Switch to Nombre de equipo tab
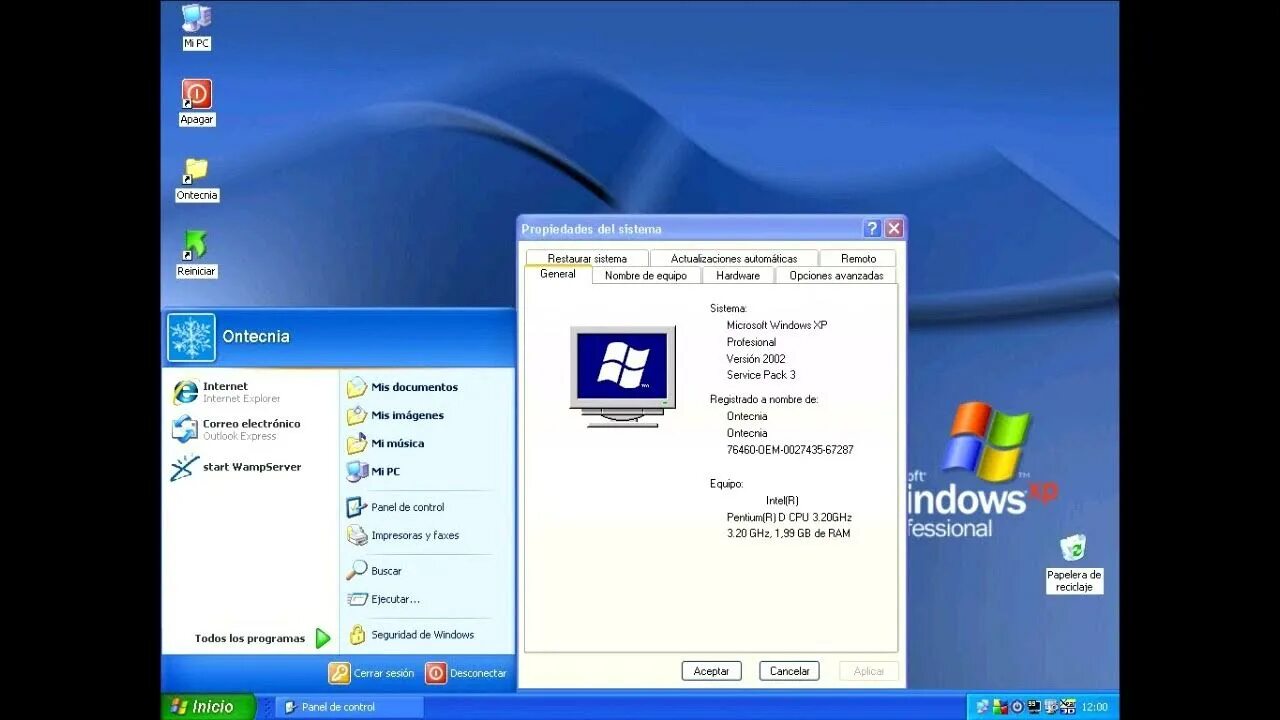Image resolution: width=1280 pixels, height=720 pixels. (x=646, y=275)
